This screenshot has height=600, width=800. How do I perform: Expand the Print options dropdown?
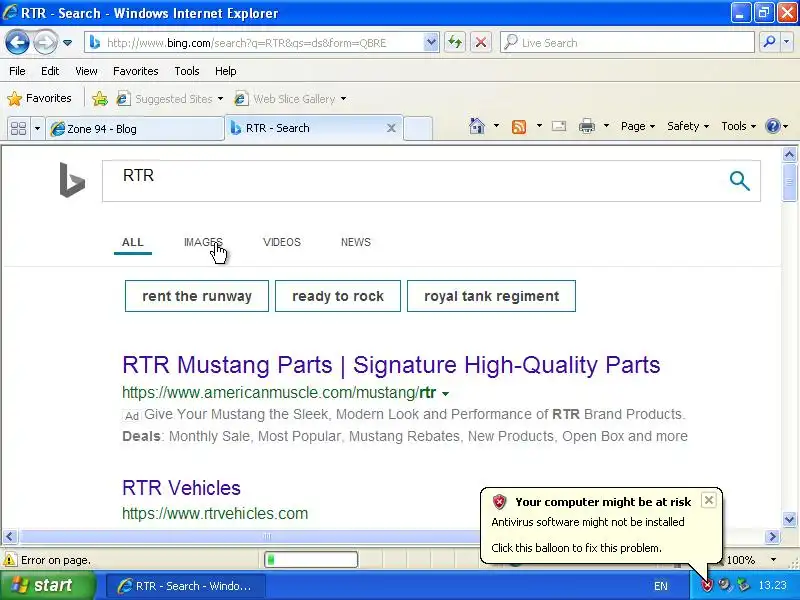click(x=606, y=126)
